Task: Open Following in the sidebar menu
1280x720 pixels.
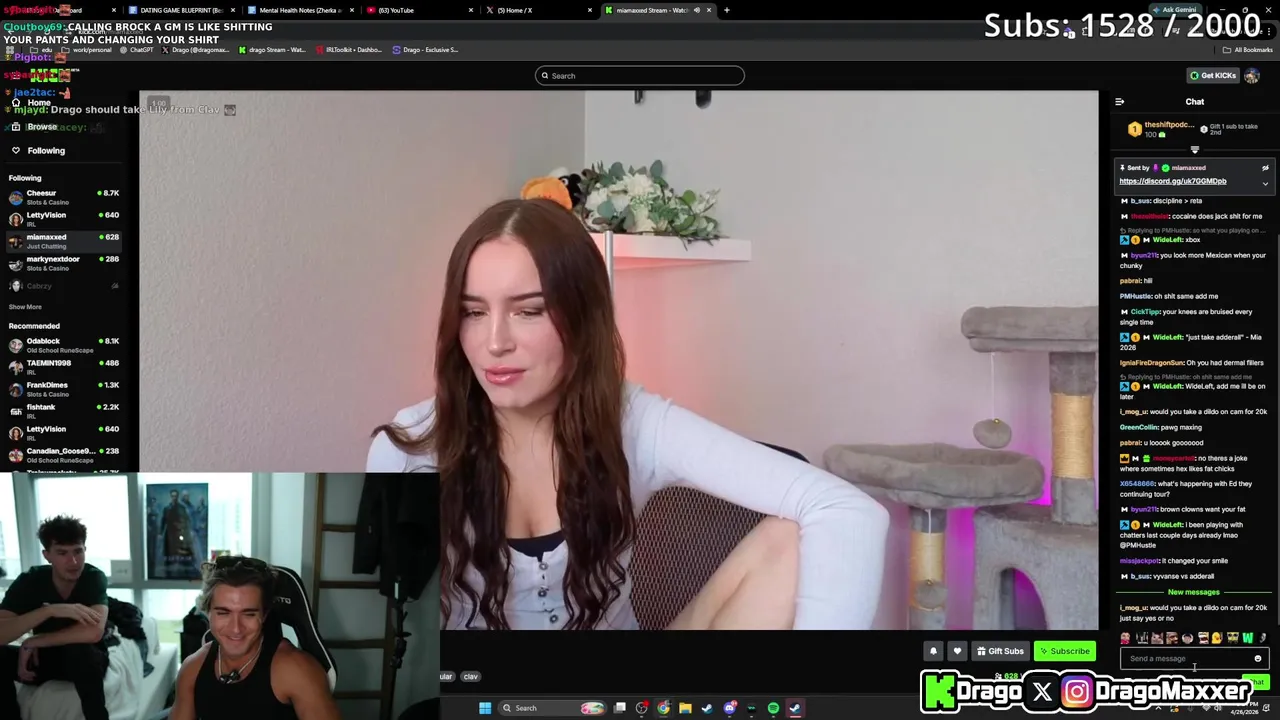Action: 46,151
